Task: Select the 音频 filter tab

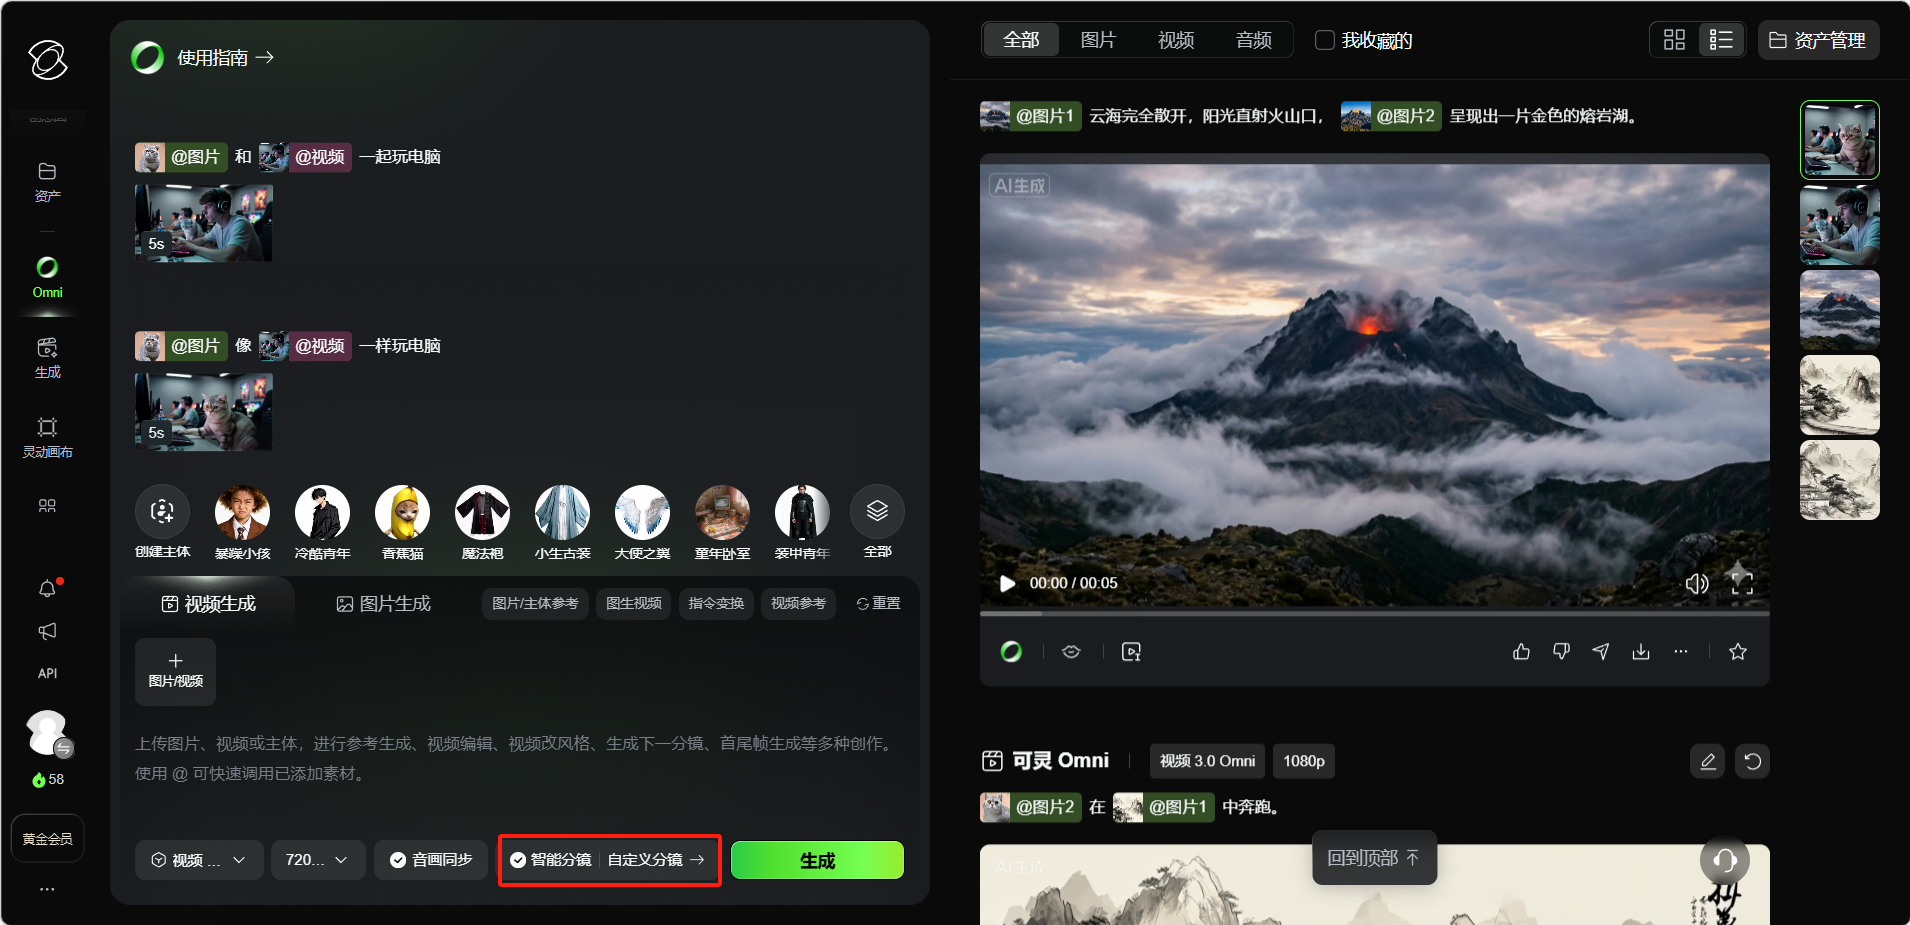Action: coord(1253,40)
